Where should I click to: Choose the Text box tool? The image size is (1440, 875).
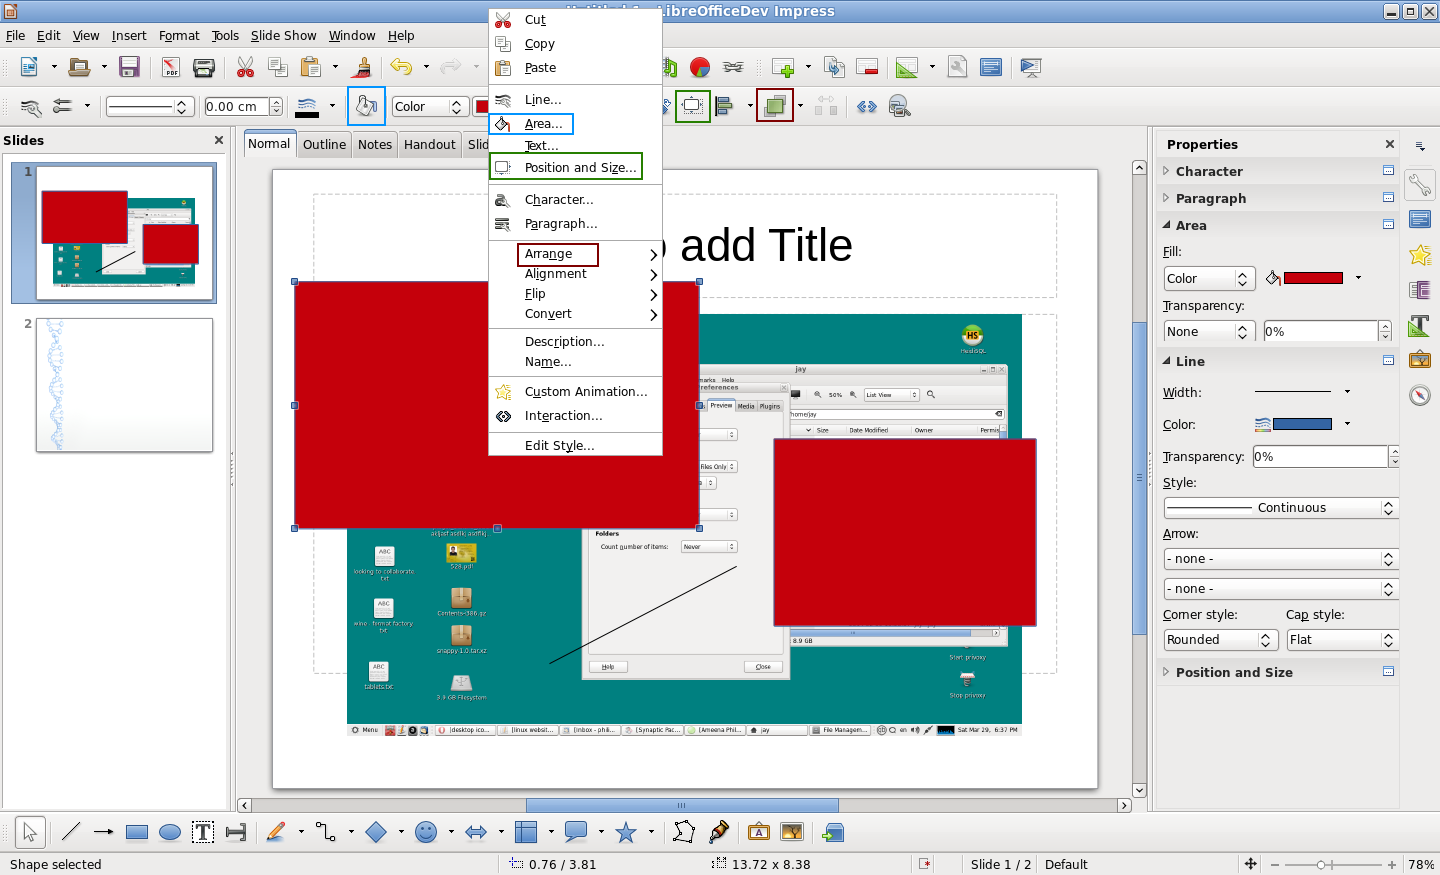tap(203, 832)
